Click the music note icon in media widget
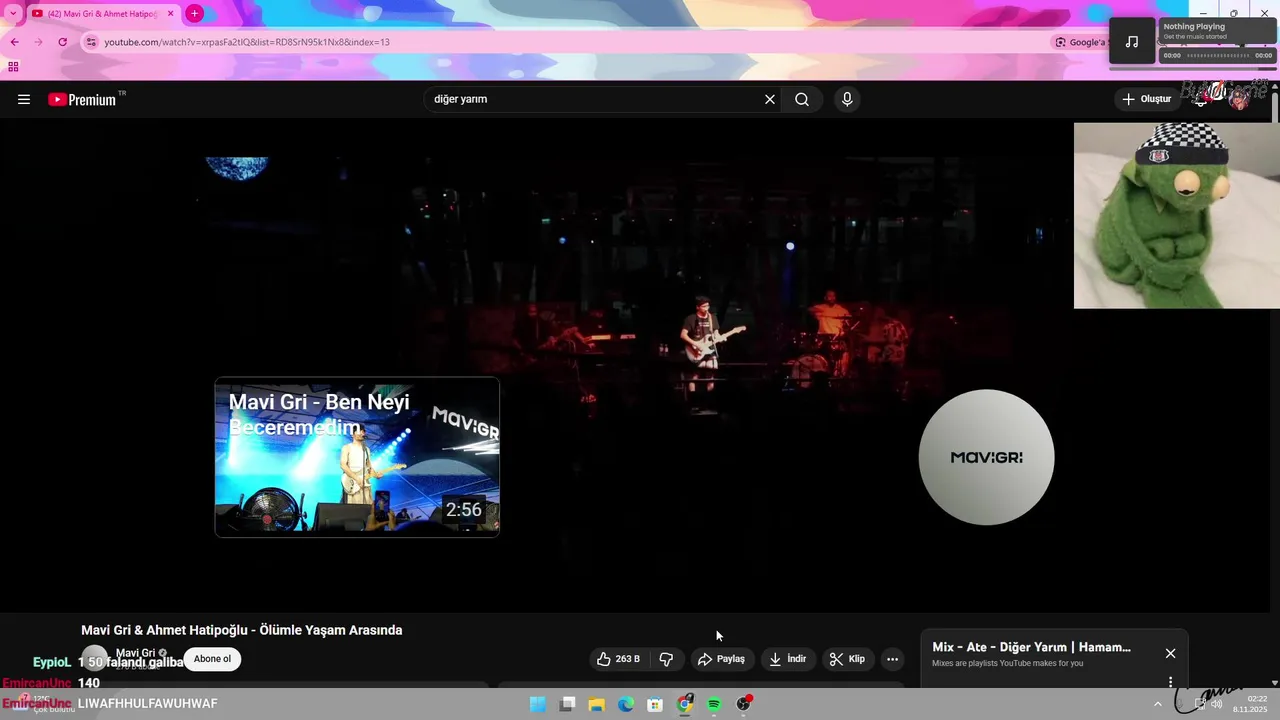The height and width of the screenshot is (720, 1280). point(1132,41)
